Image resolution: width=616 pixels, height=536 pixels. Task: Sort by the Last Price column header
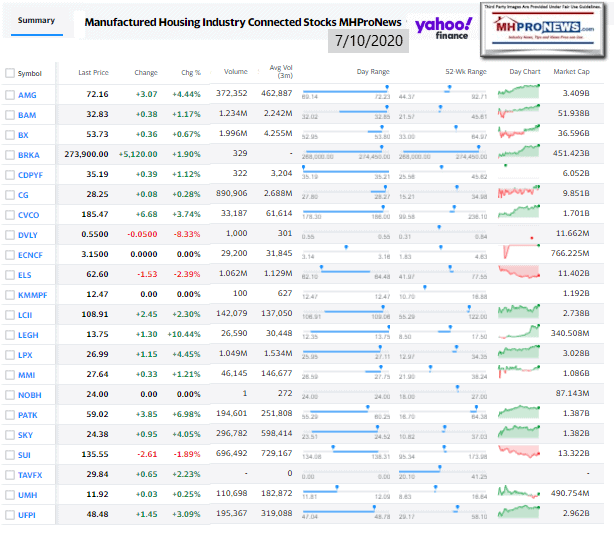click(x=93, y=73)
